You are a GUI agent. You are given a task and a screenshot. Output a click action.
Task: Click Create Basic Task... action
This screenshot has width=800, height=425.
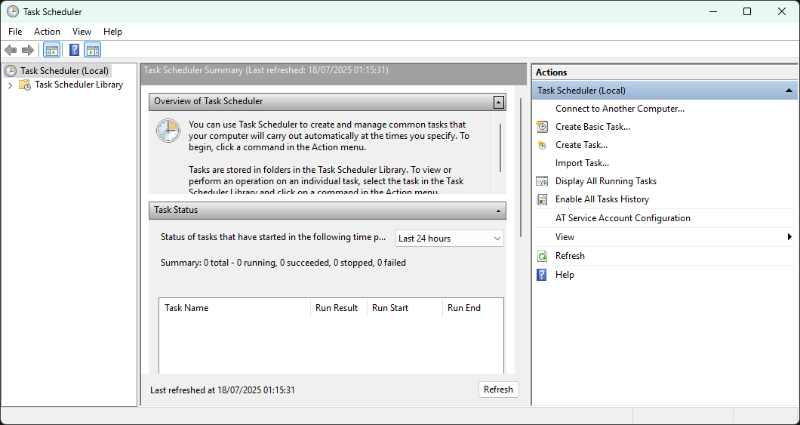[593, 127]
